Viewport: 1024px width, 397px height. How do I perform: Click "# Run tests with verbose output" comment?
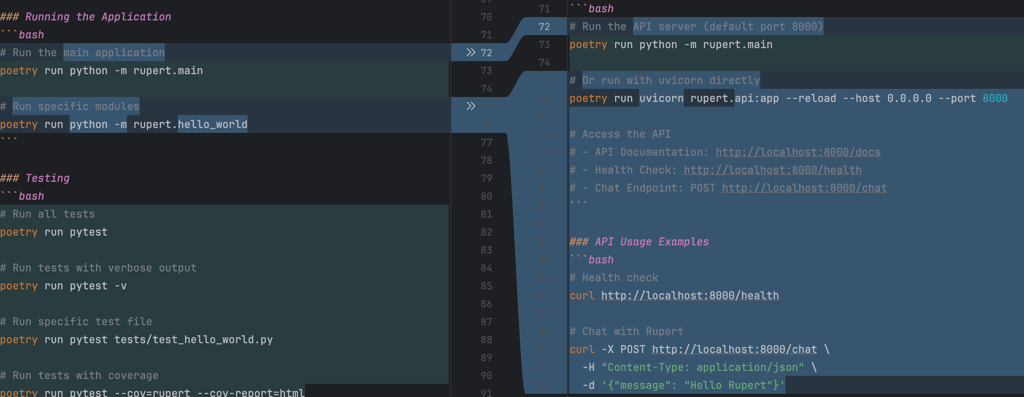[98, 268]
